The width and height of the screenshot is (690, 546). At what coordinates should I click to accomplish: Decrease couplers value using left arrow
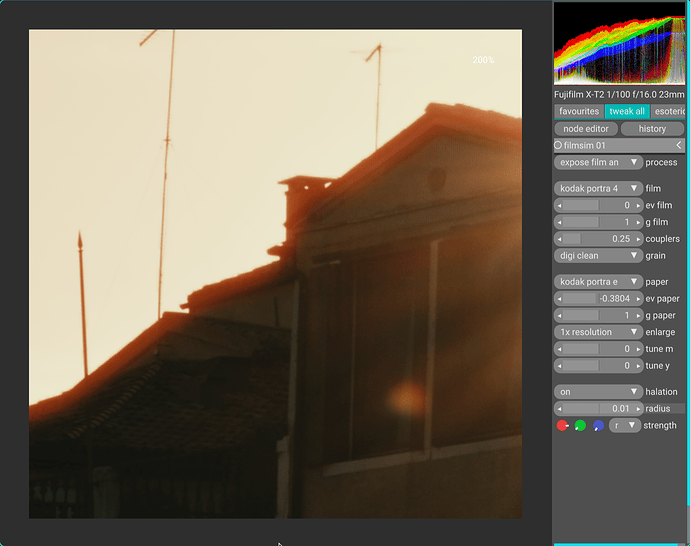559,239
